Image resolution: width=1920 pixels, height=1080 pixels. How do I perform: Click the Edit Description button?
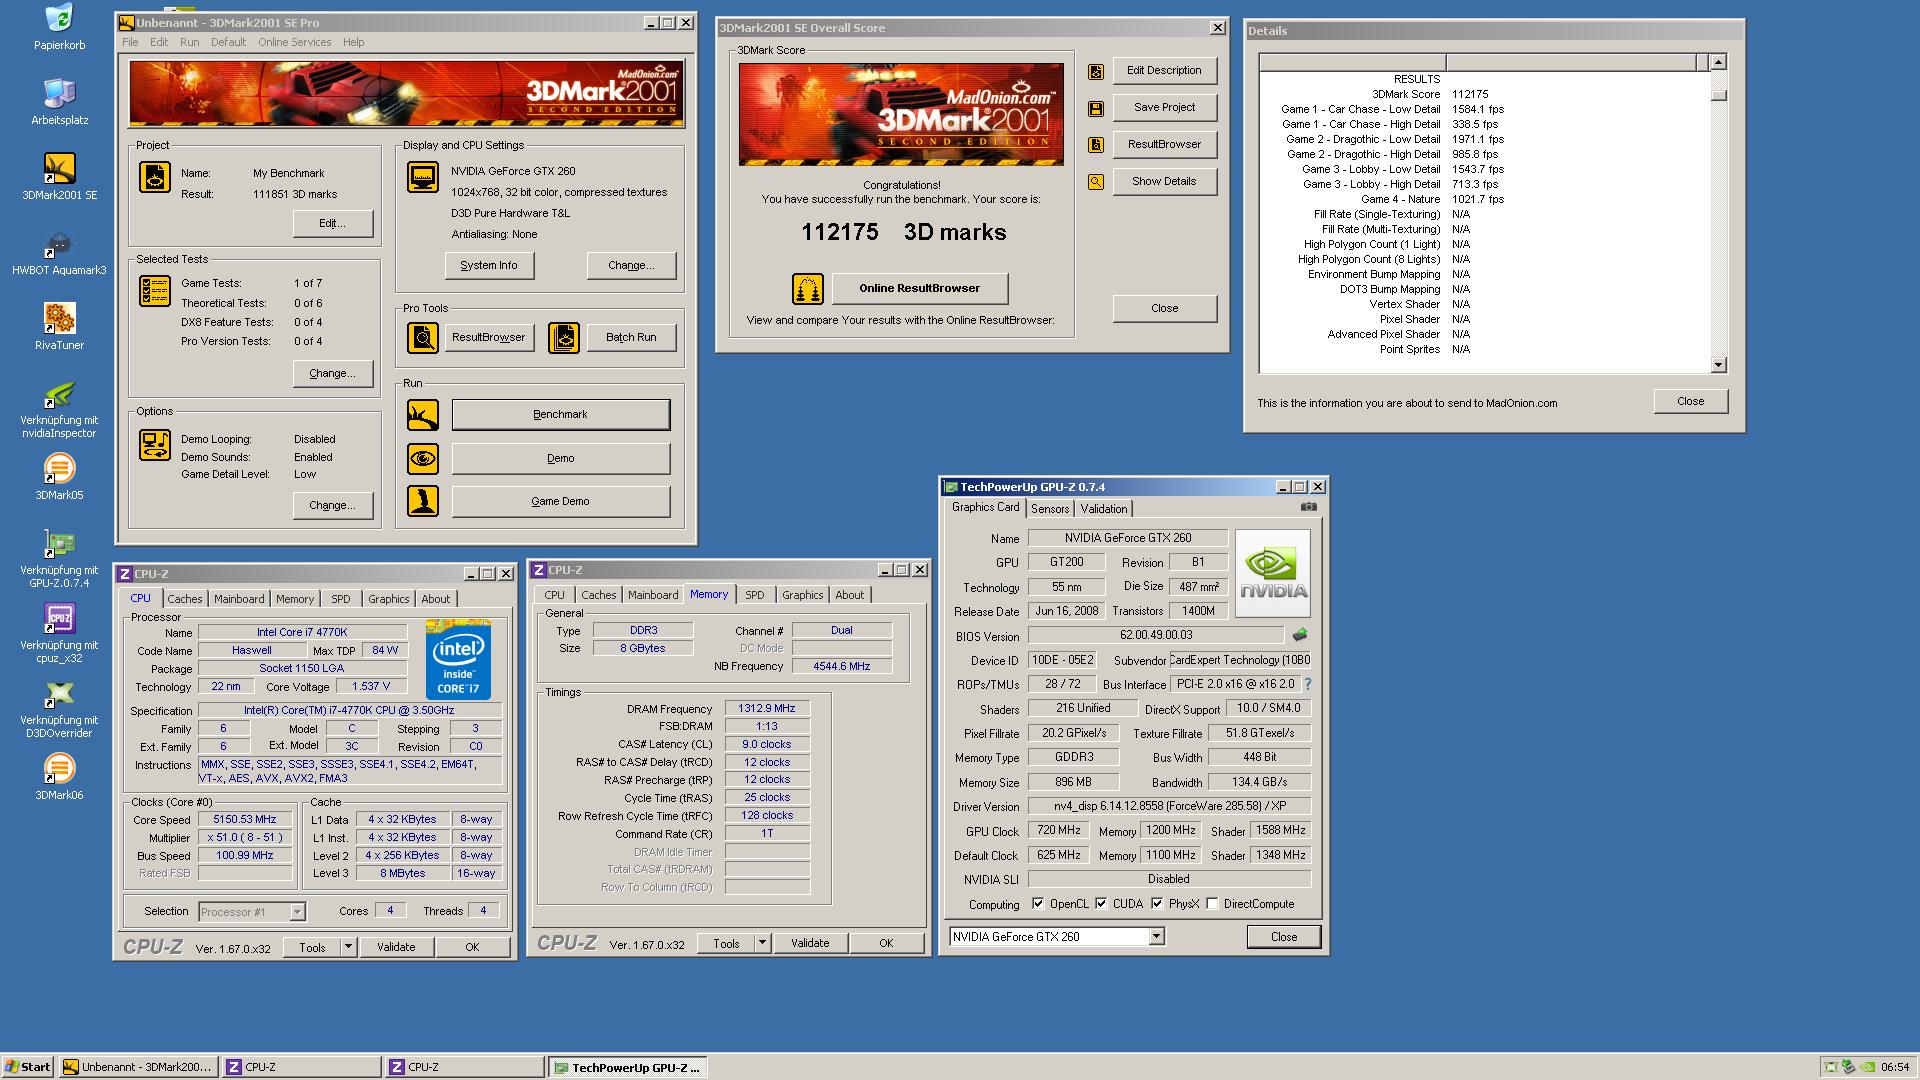[1164, 70]
